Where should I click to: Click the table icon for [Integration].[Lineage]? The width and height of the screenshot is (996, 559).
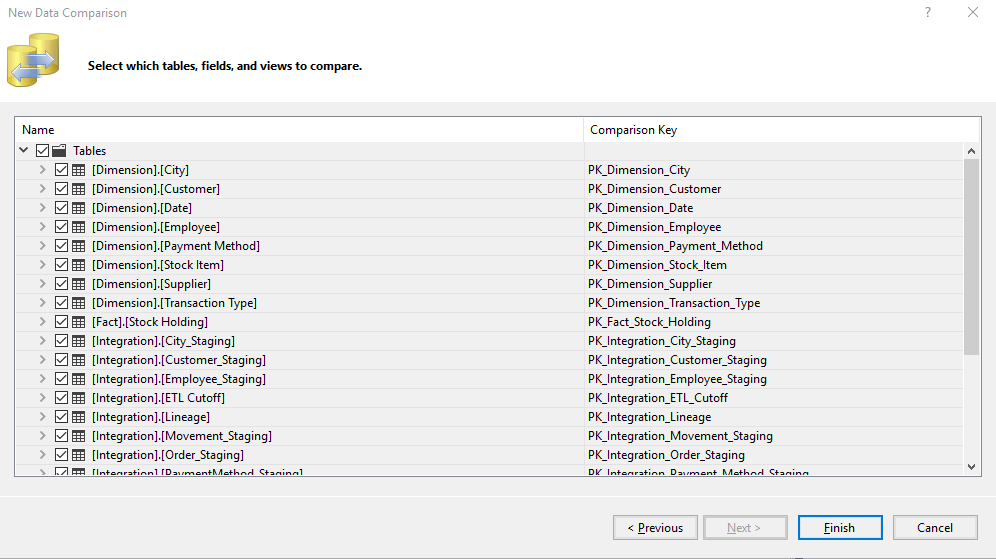(x=79, y=418)
